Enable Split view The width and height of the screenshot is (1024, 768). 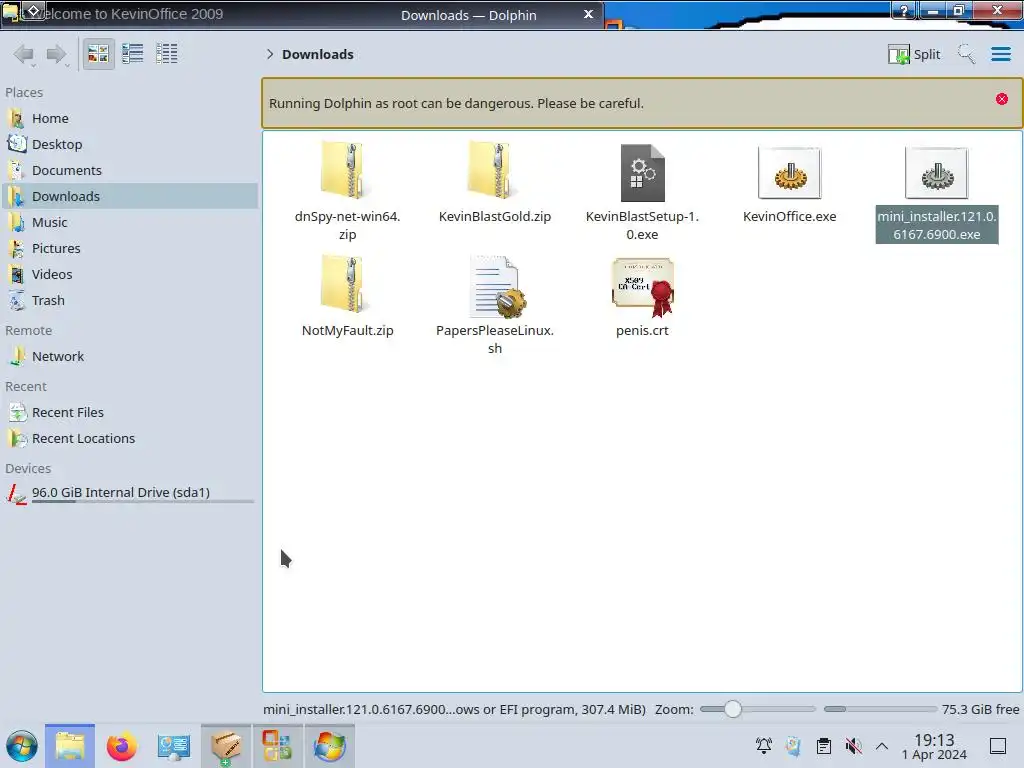click(x=914, y=54)
